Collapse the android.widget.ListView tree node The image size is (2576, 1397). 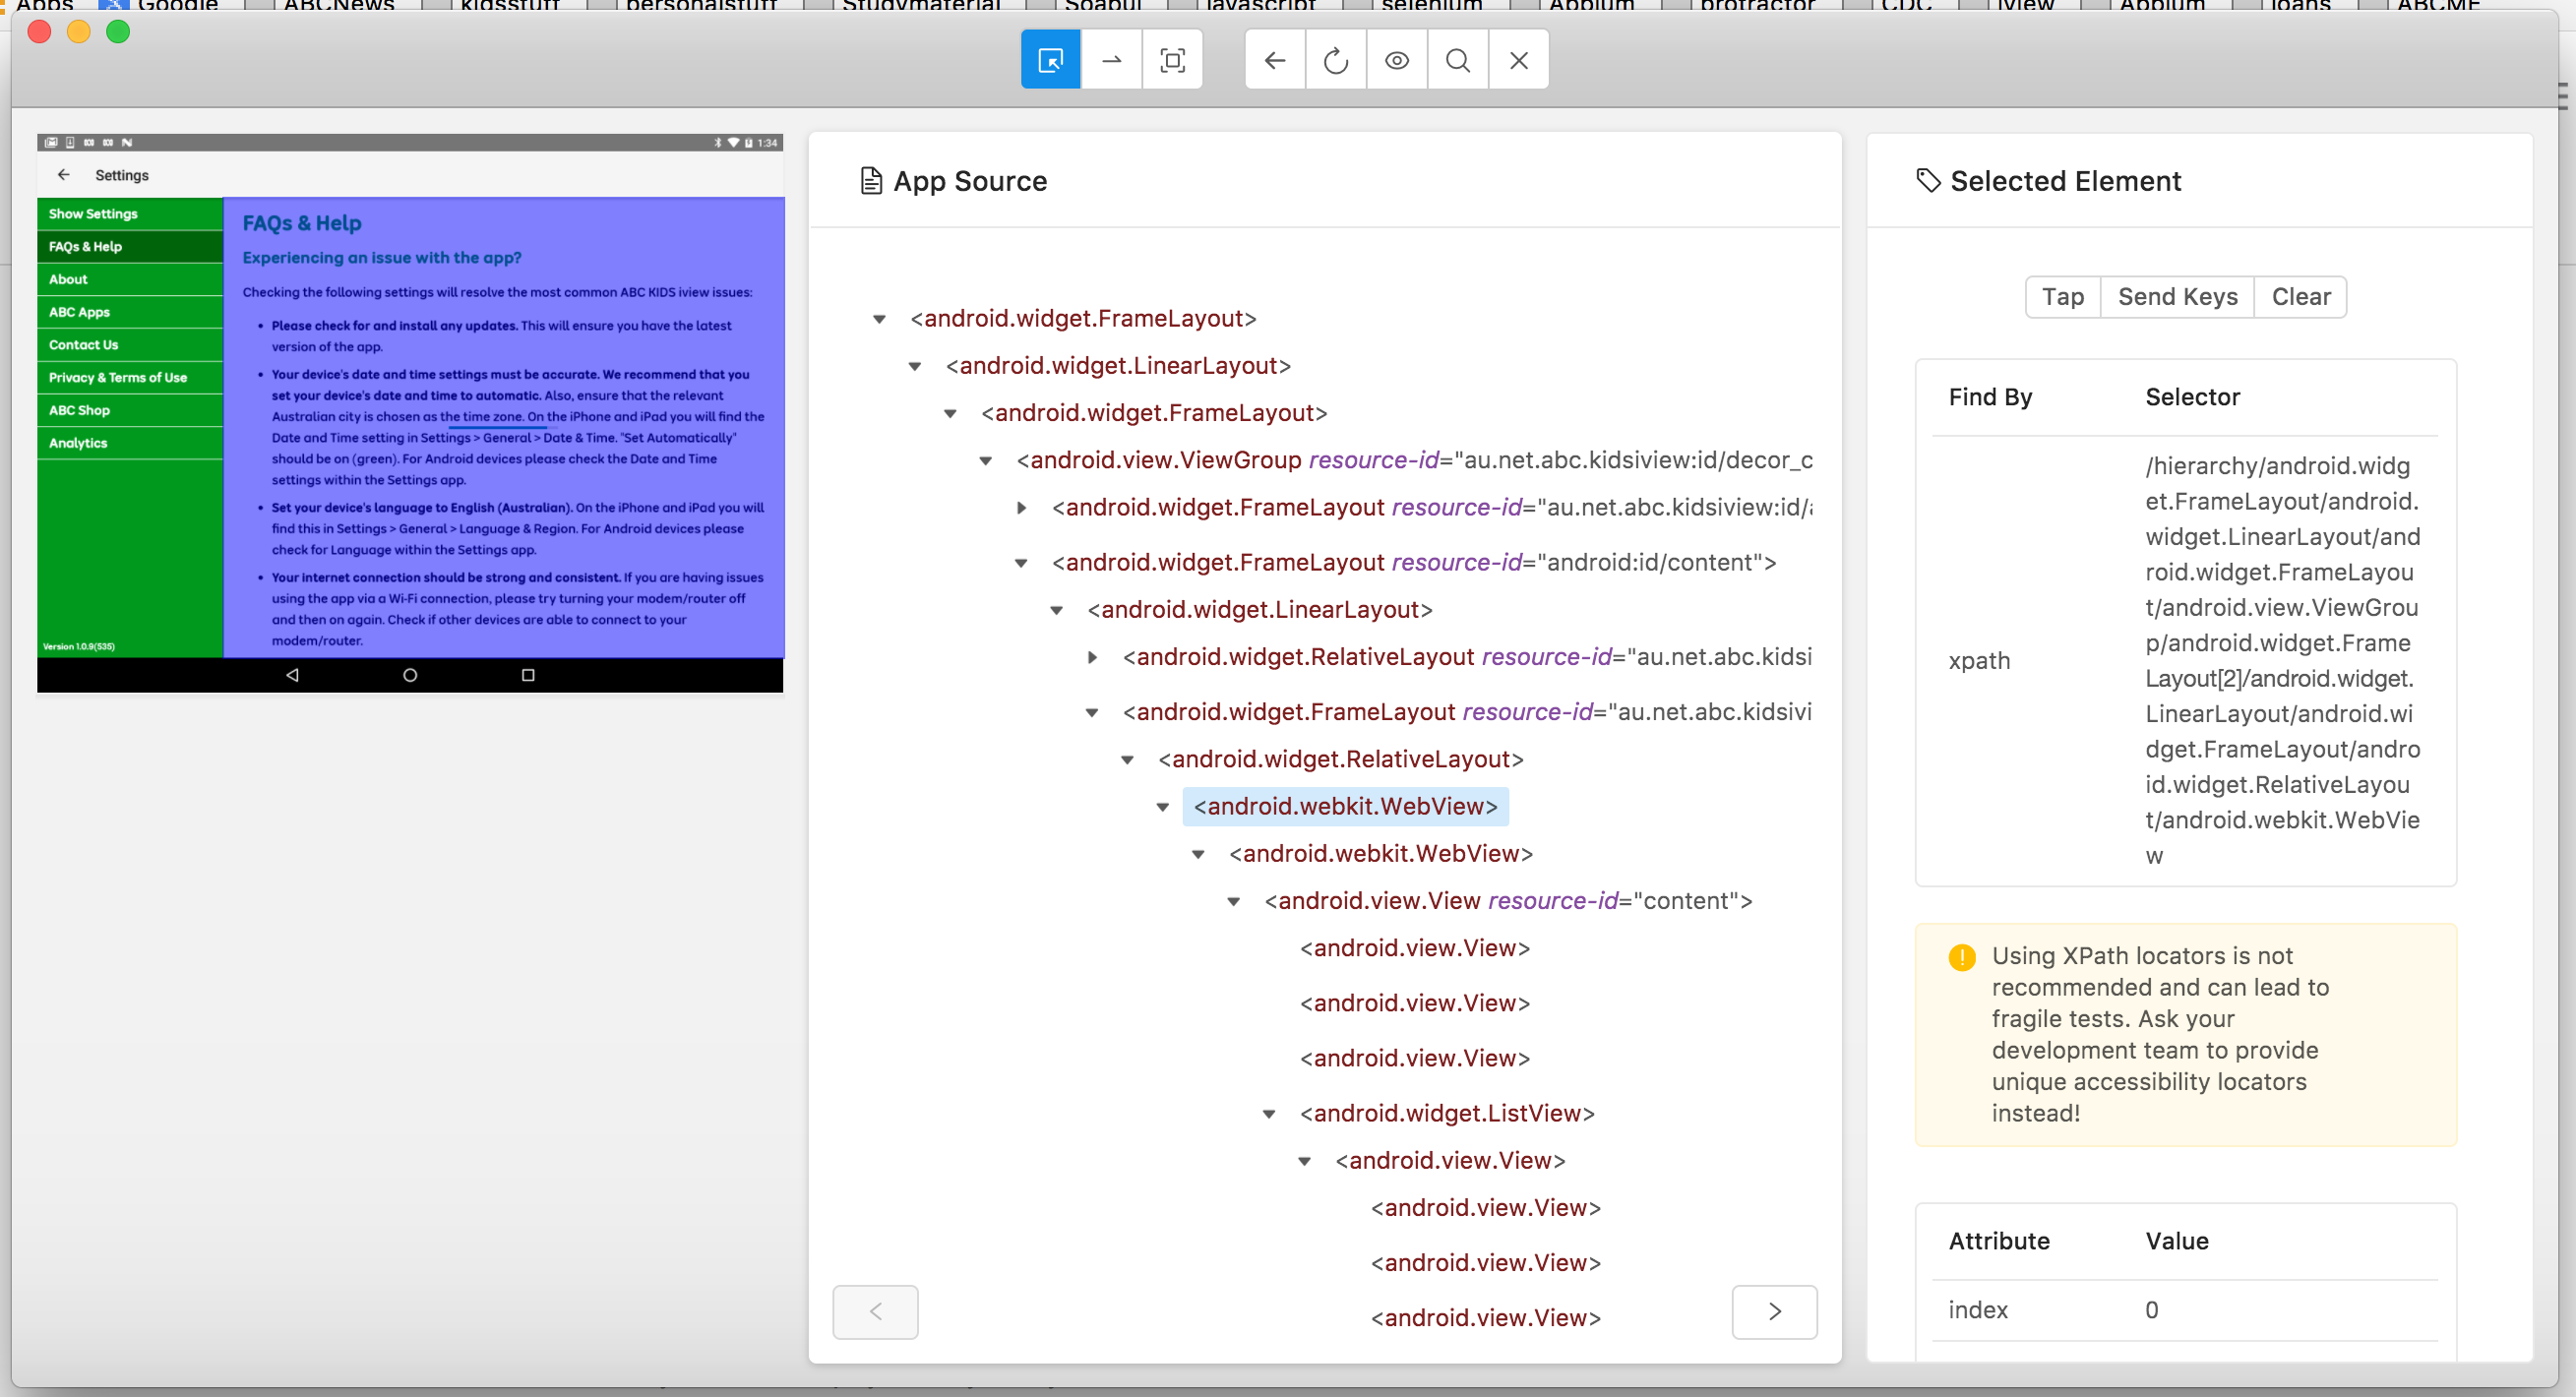pos(1268,1114)
